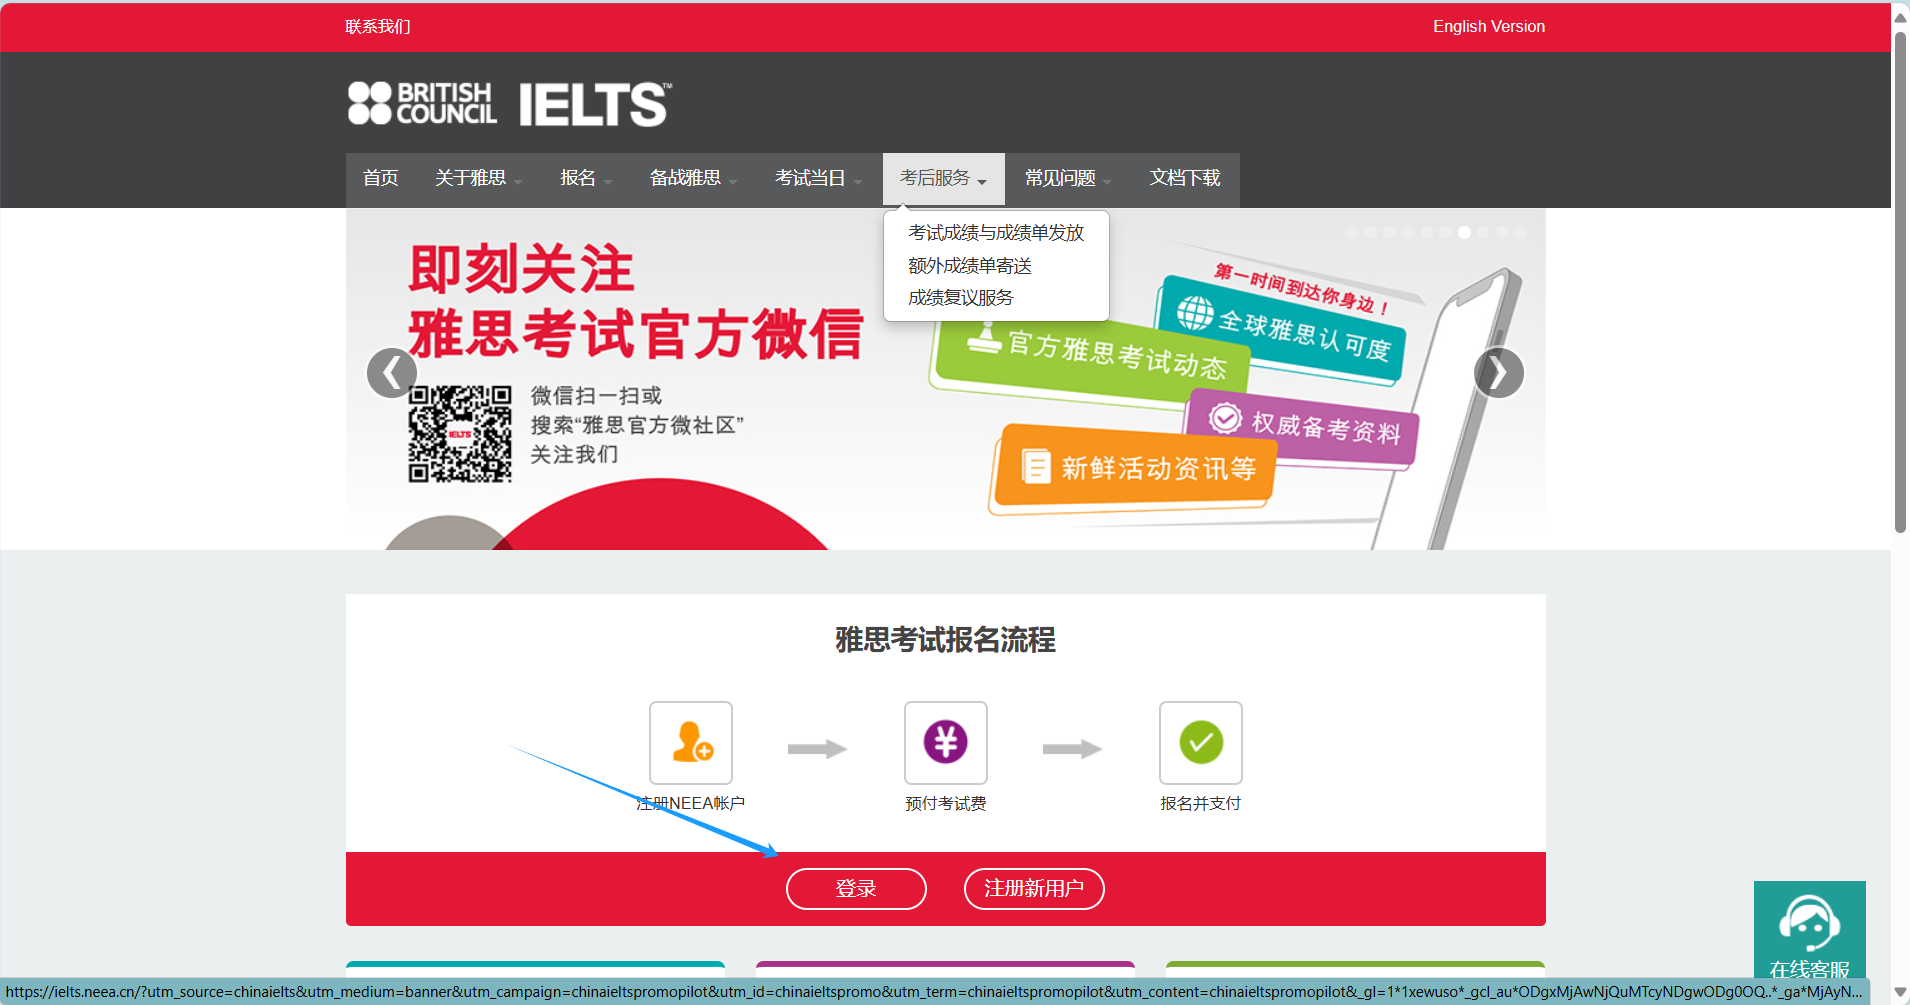Select the first carousel indicator dot
The height and width of the screenshot is (1005, 1910).
point(1352,232)
